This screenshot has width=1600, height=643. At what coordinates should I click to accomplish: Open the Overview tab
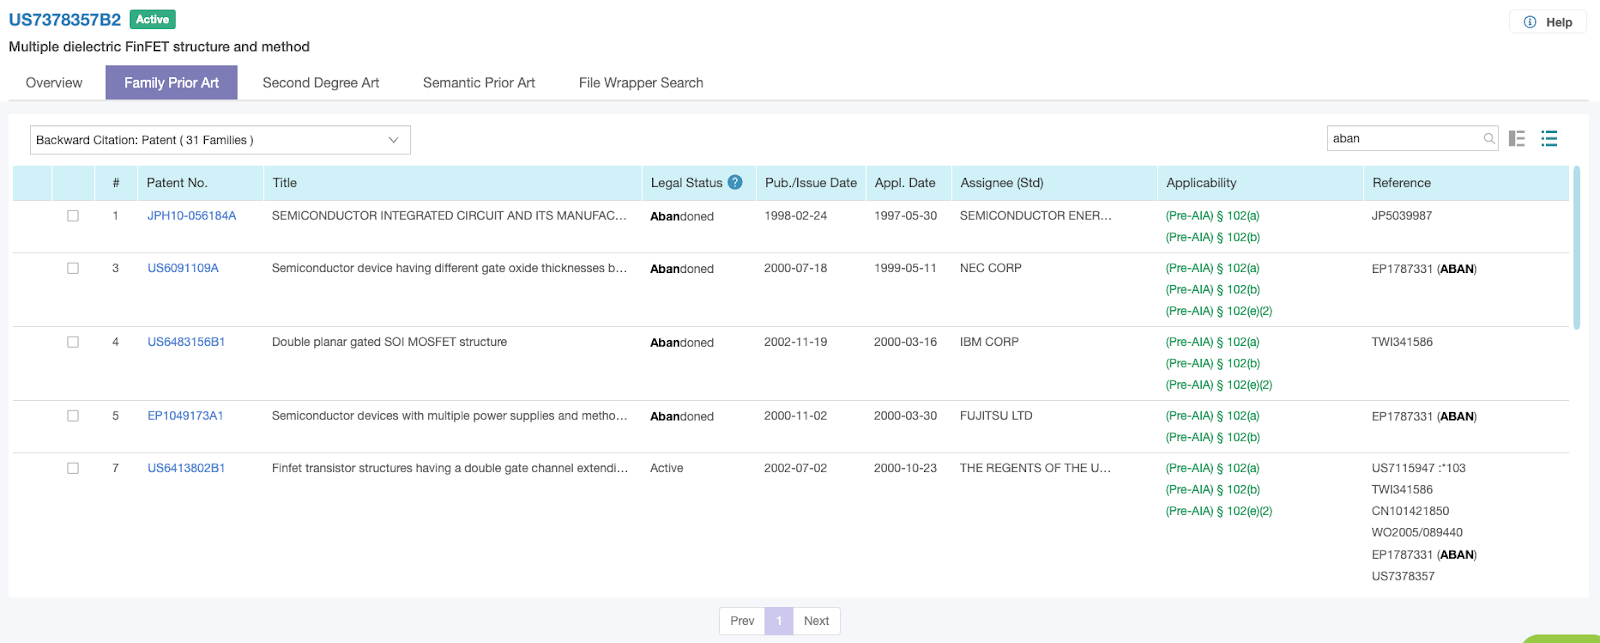click(x=54, y=83)
